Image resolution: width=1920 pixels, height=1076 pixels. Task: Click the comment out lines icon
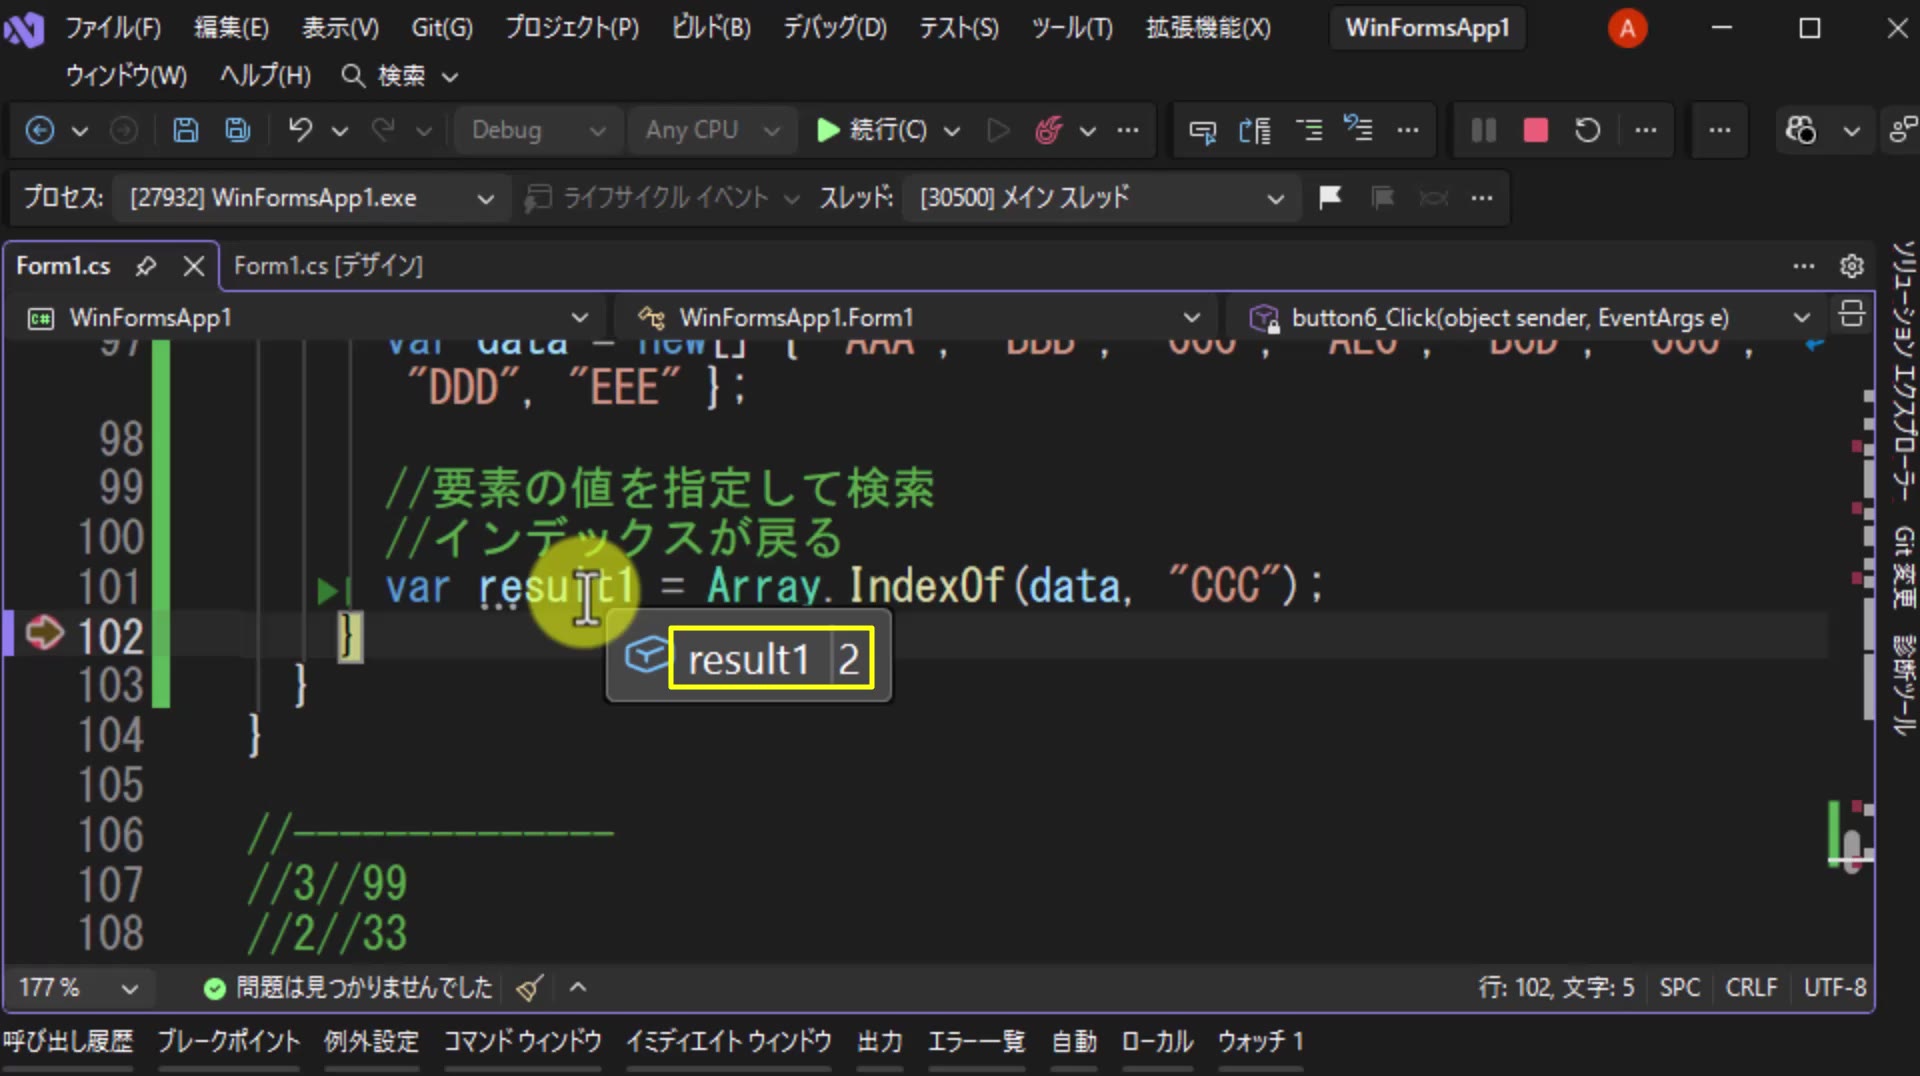click(1309, 130)
